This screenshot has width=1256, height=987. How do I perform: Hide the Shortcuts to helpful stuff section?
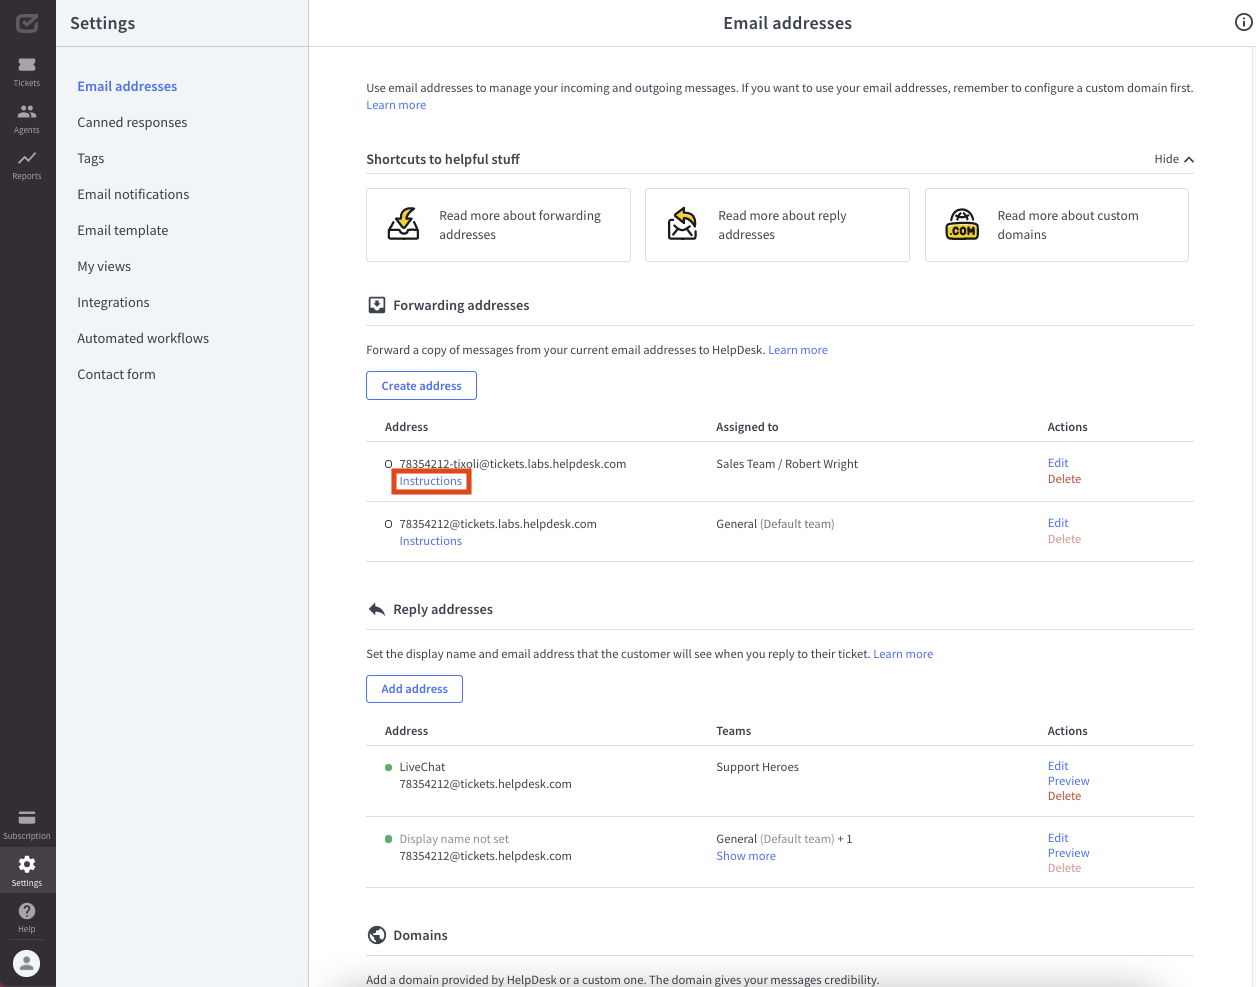1173,159
